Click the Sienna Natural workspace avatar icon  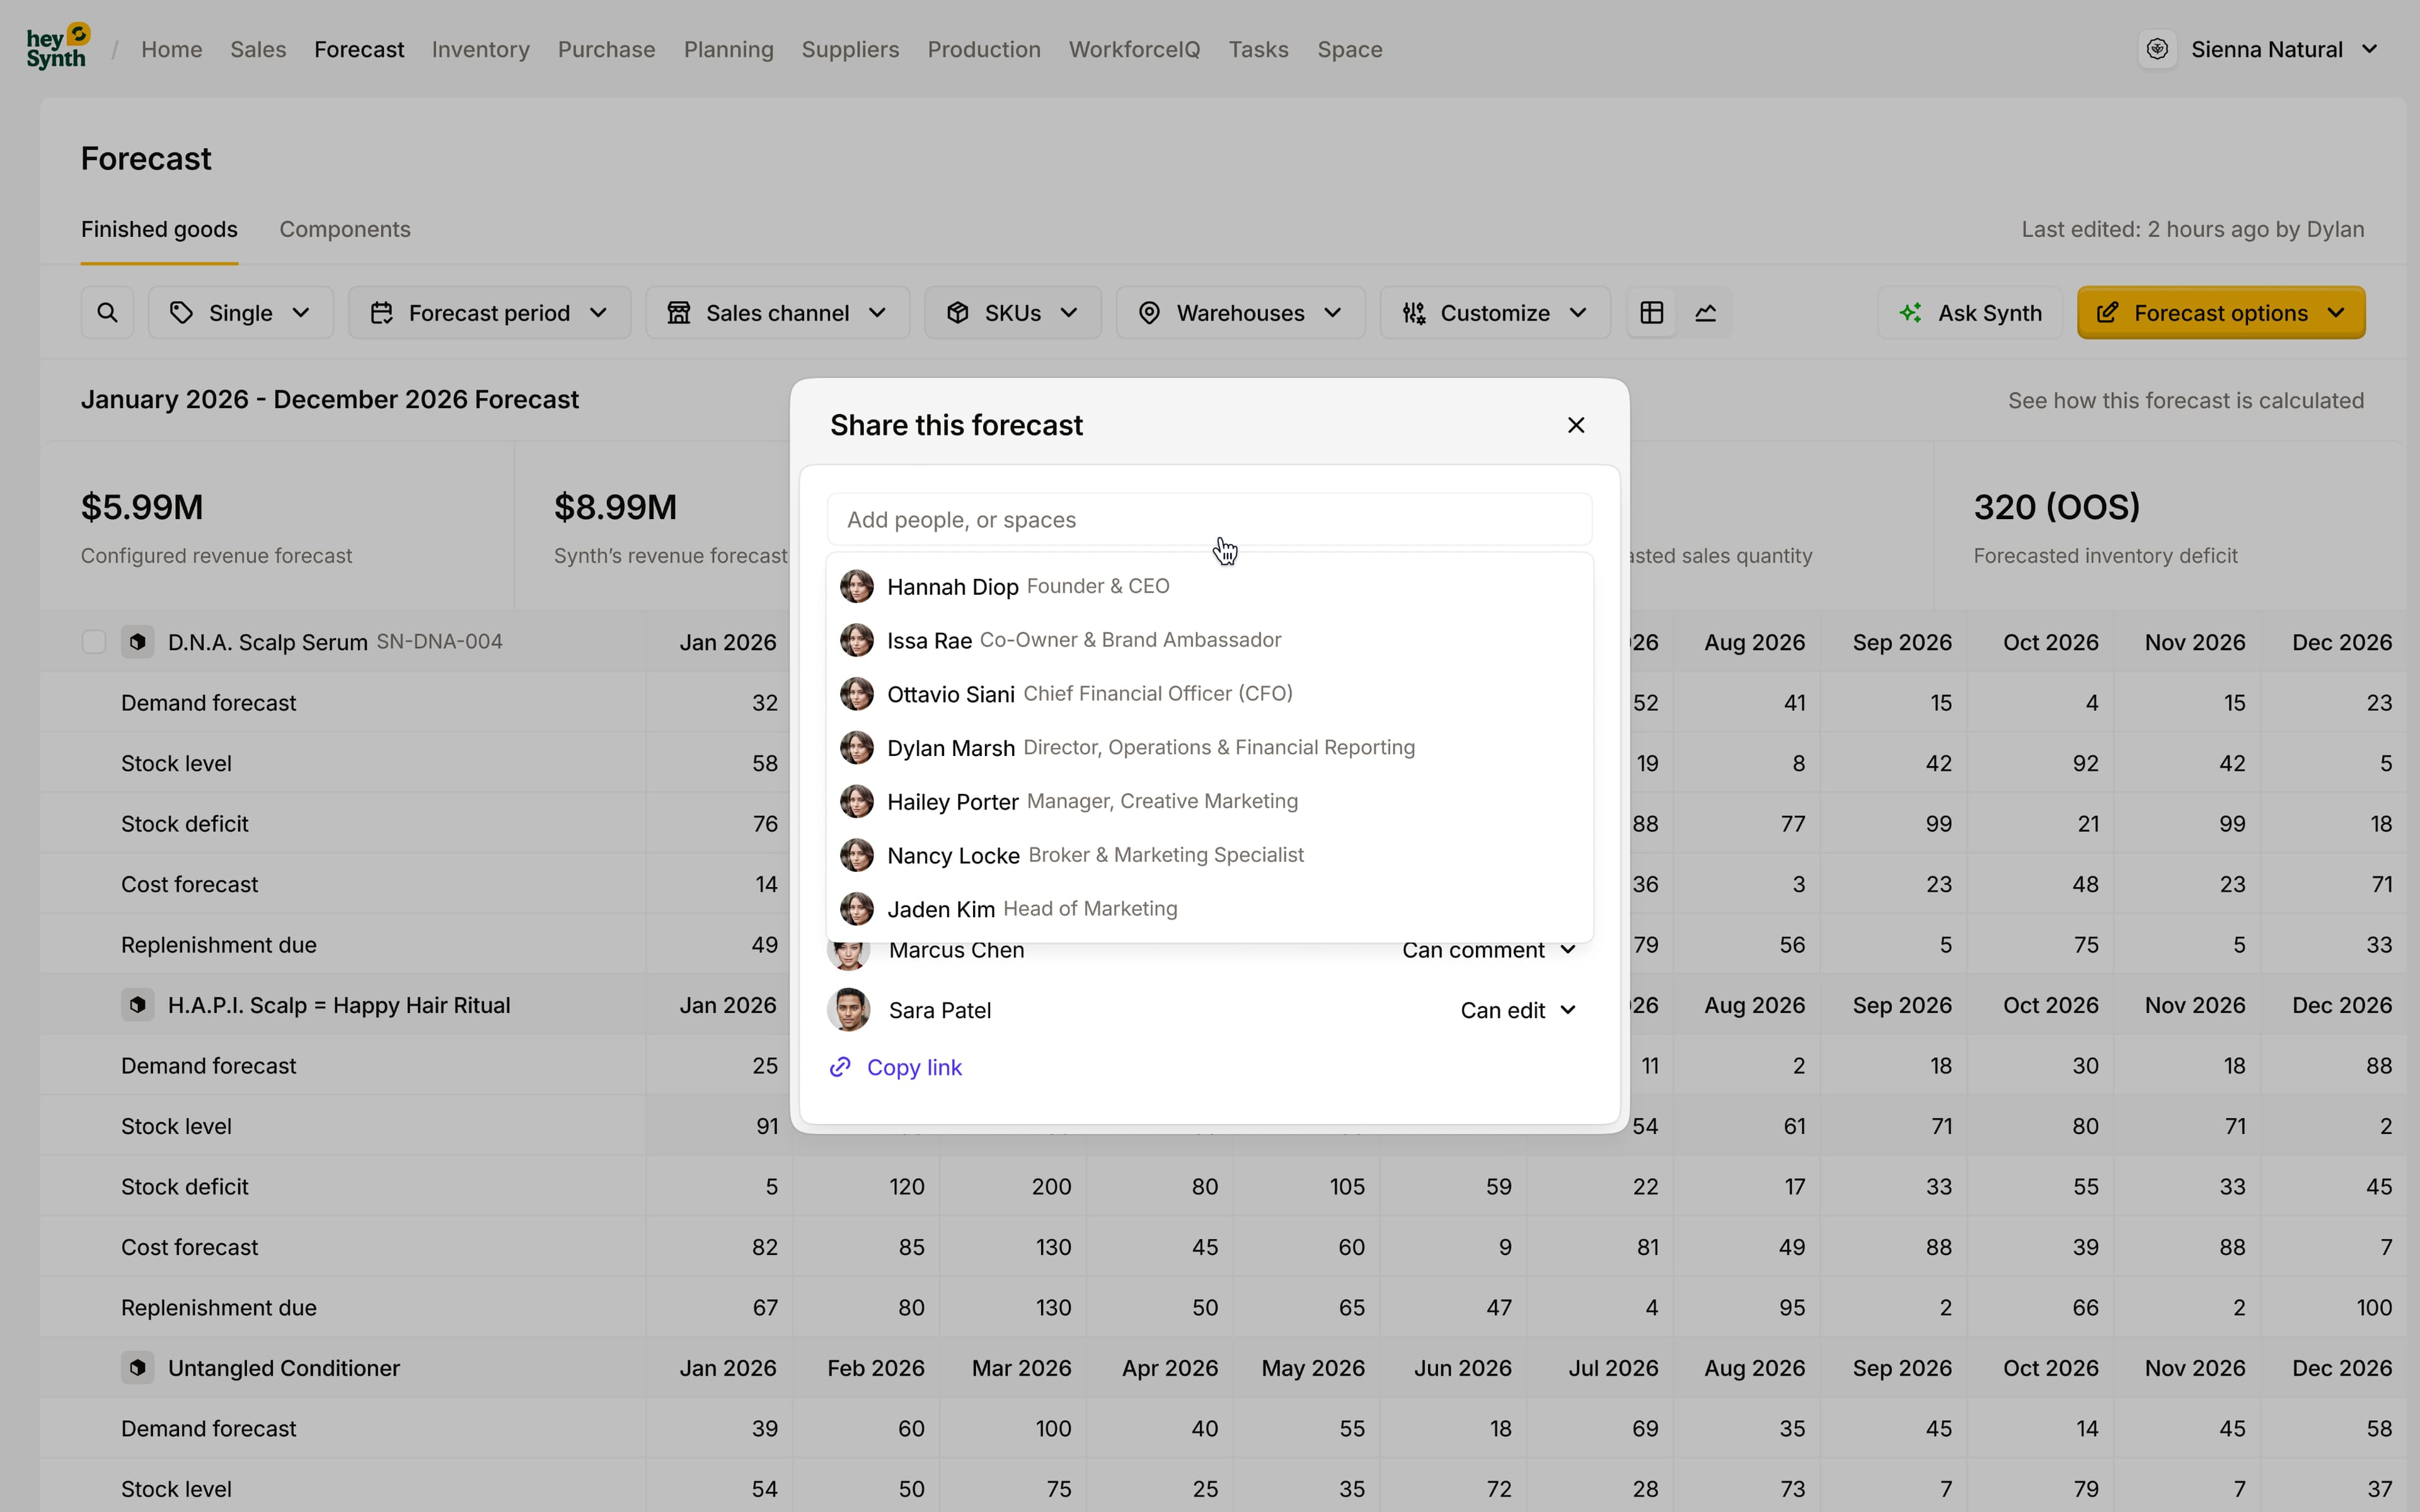(x=2157, y=49)
